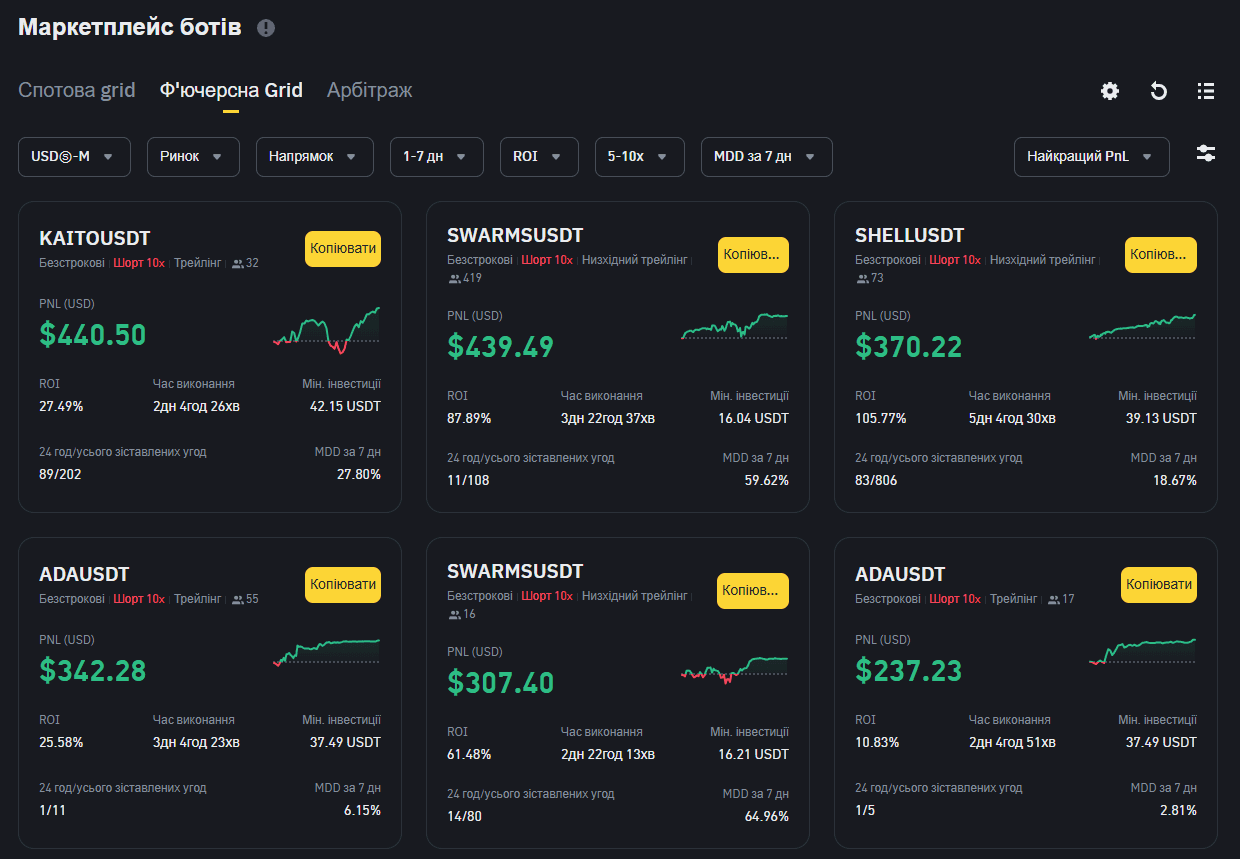Open the ROI filter dropdown
Image resolution: width=1240 pixels, height=859 pixels.
(539, 157)
